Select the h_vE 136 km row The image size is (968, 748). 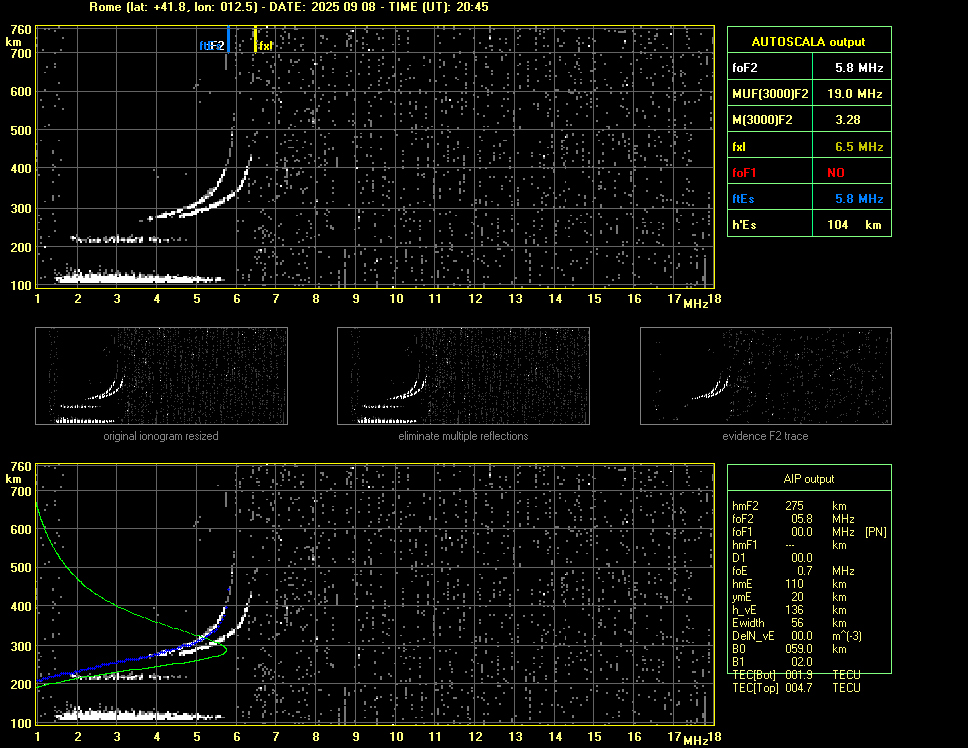pyautogui.click(x=790, y=610)
